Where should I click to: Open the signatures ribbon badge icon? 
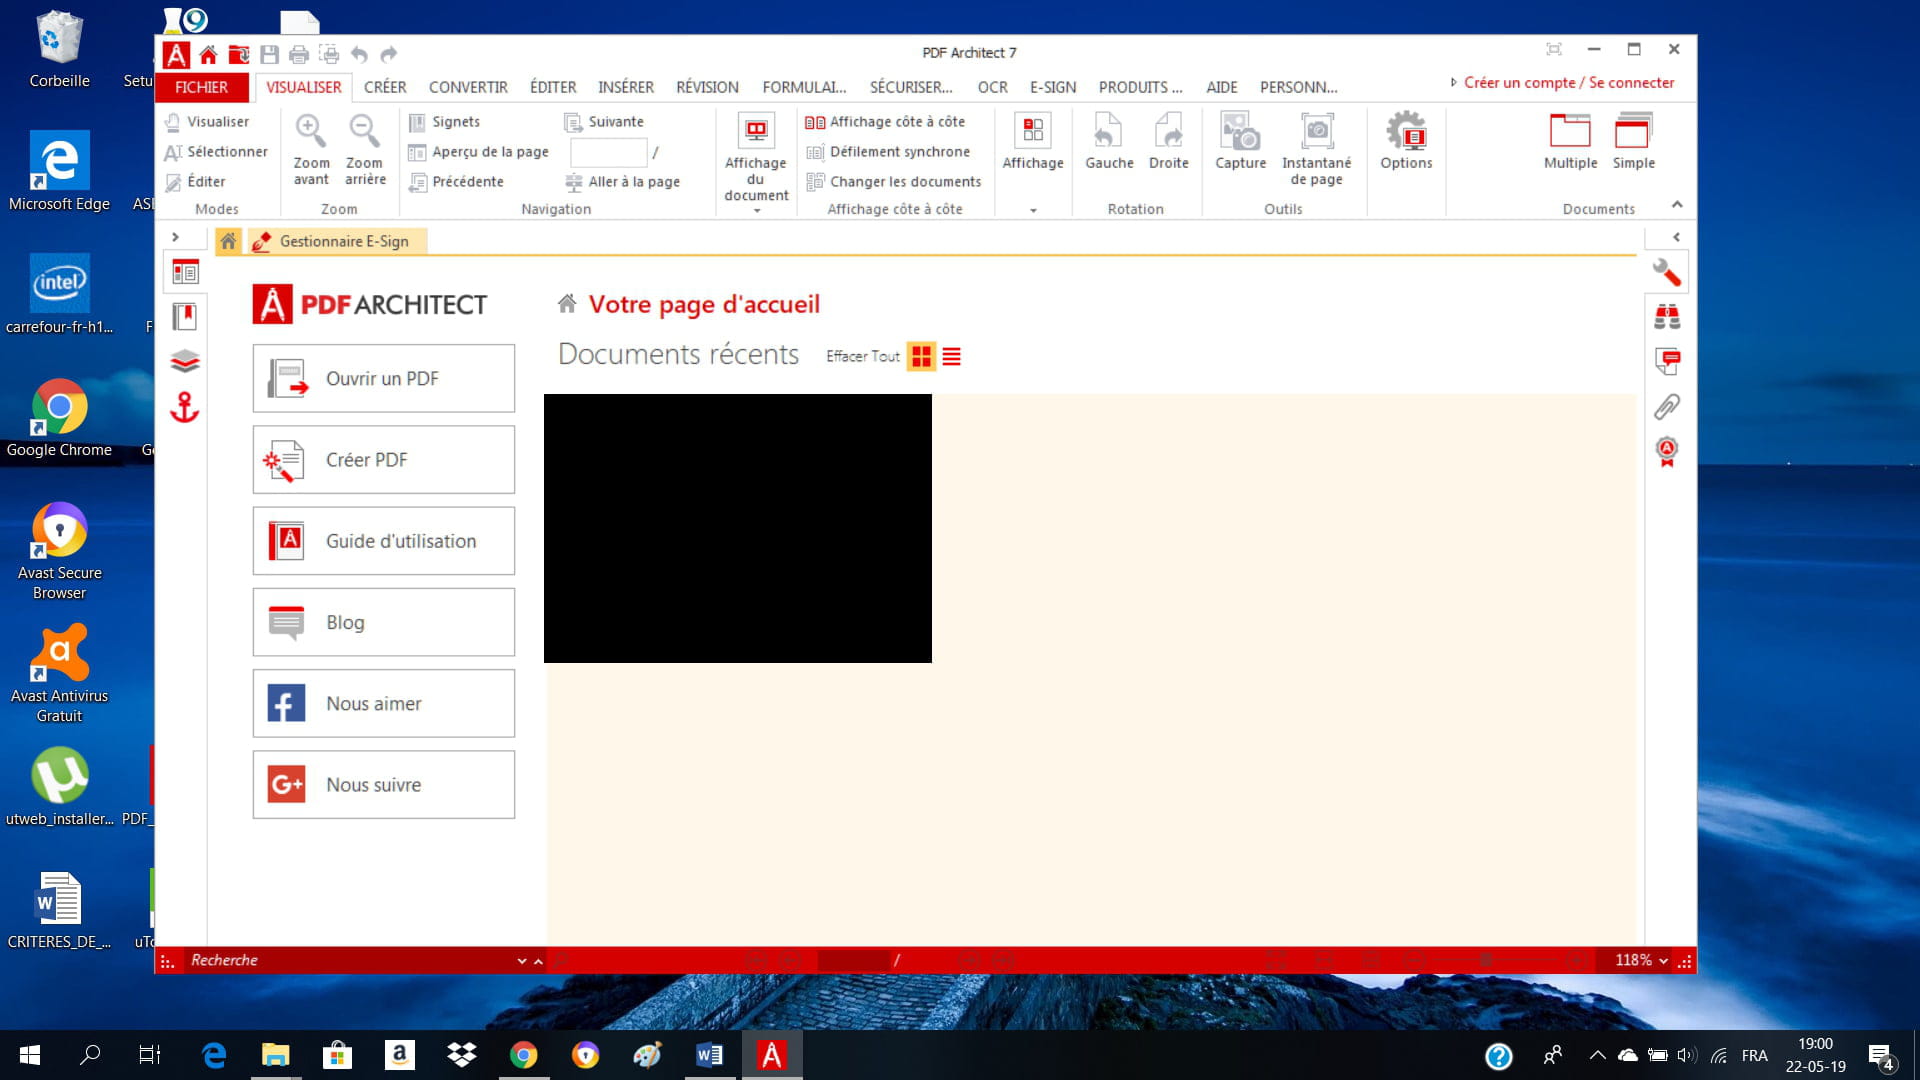tap(1666, 452)
